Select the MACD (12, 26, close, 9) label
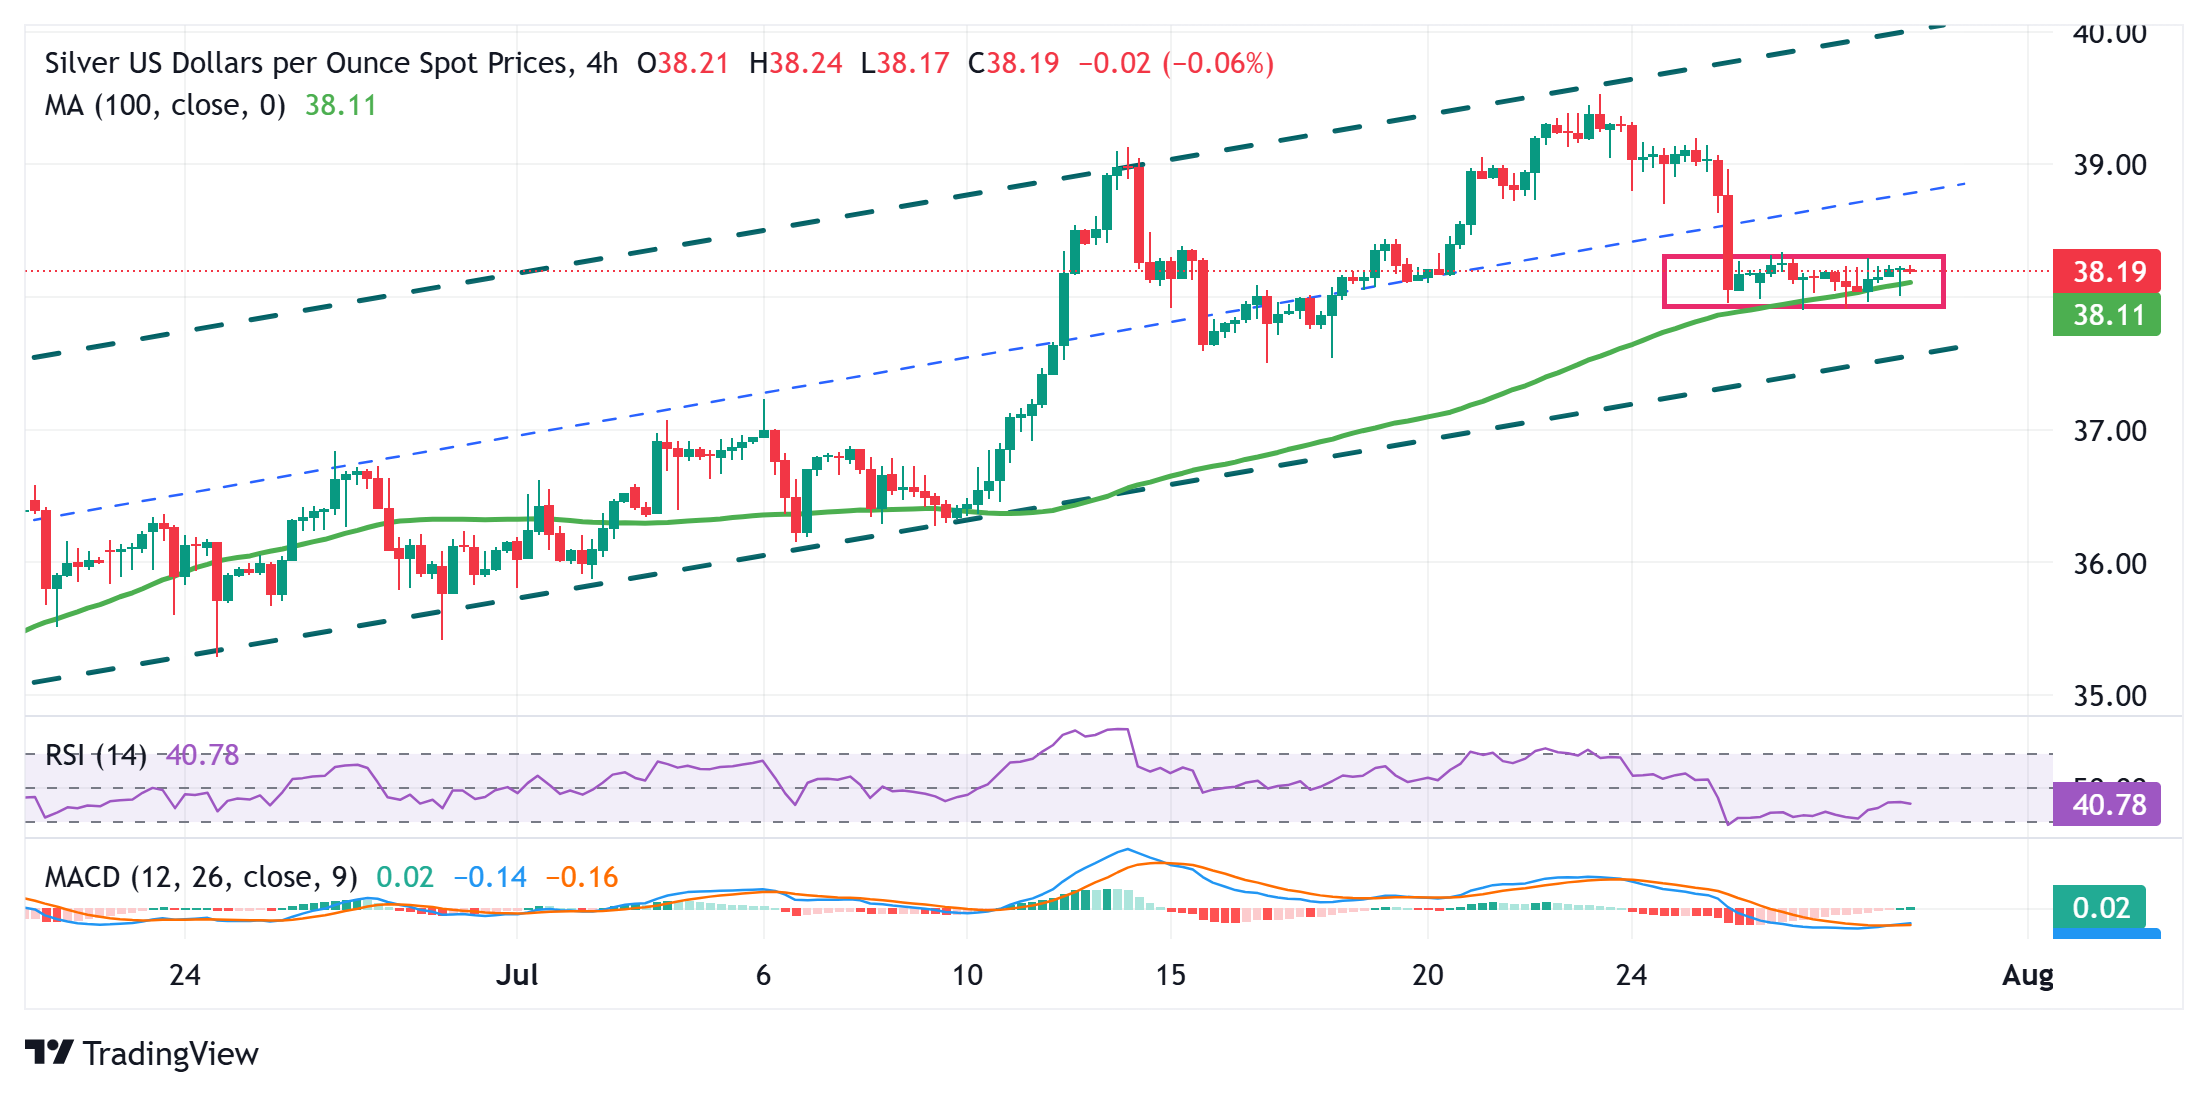Image resolution: width=2208 pixels, height=1097 pixels. click(x=201, y=877)
